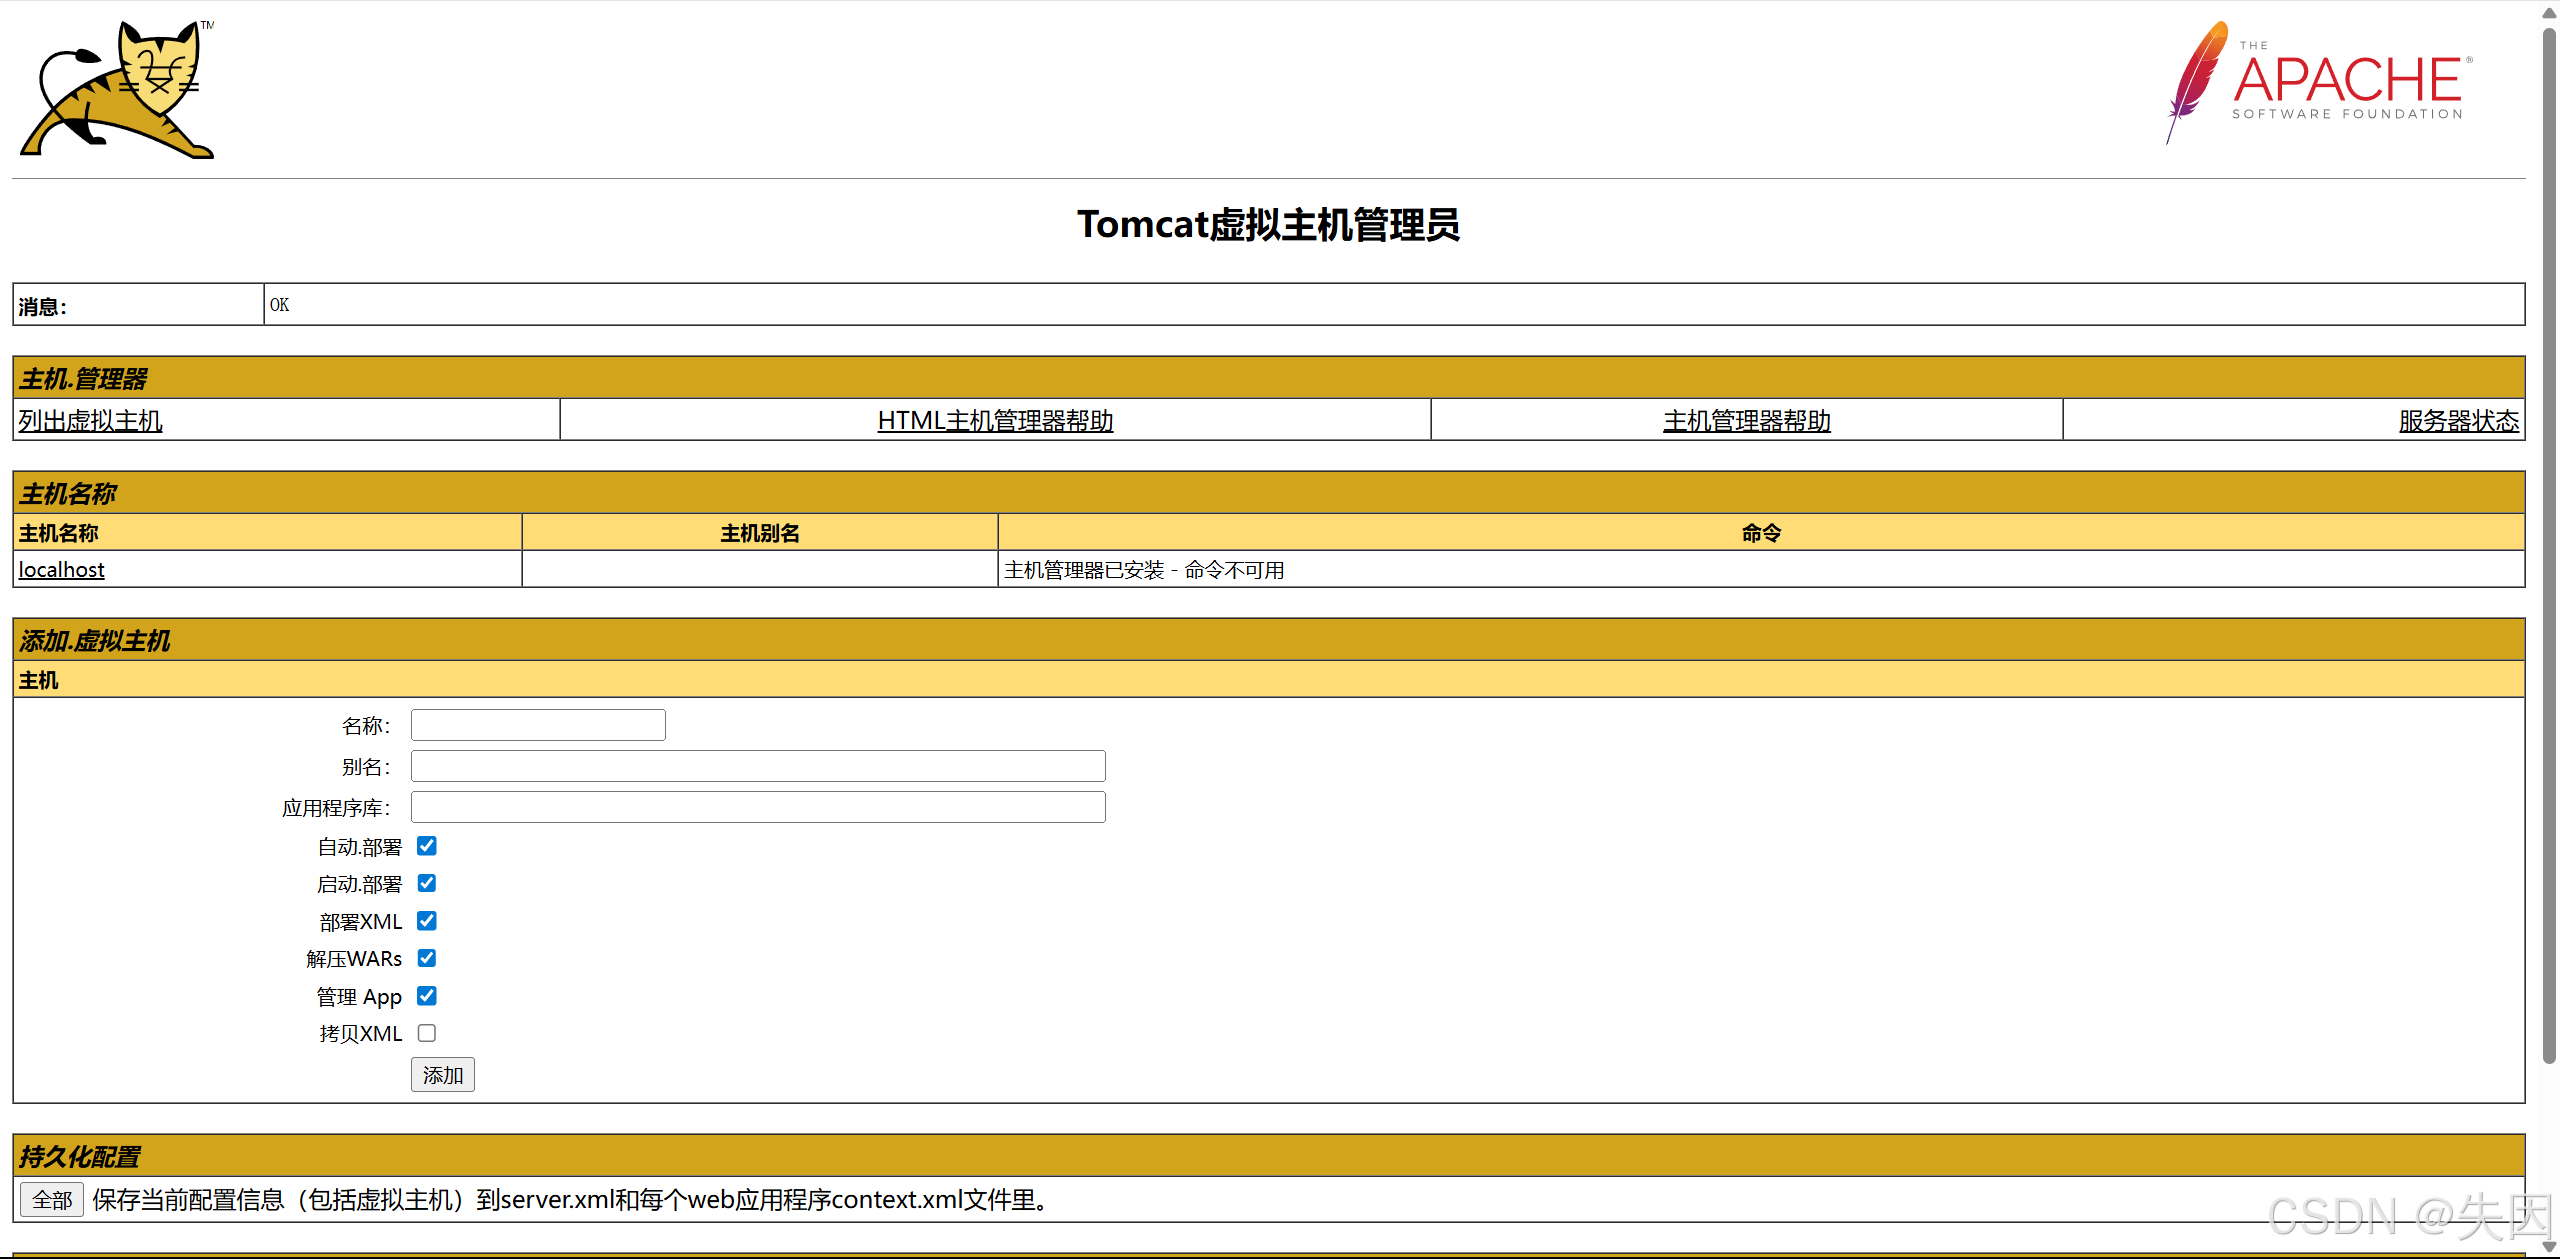Image resolution: width=2560 pixels, height=1259 pixels.
Task: Open the 服务器状态 link
Action: tap(2459, 421)
